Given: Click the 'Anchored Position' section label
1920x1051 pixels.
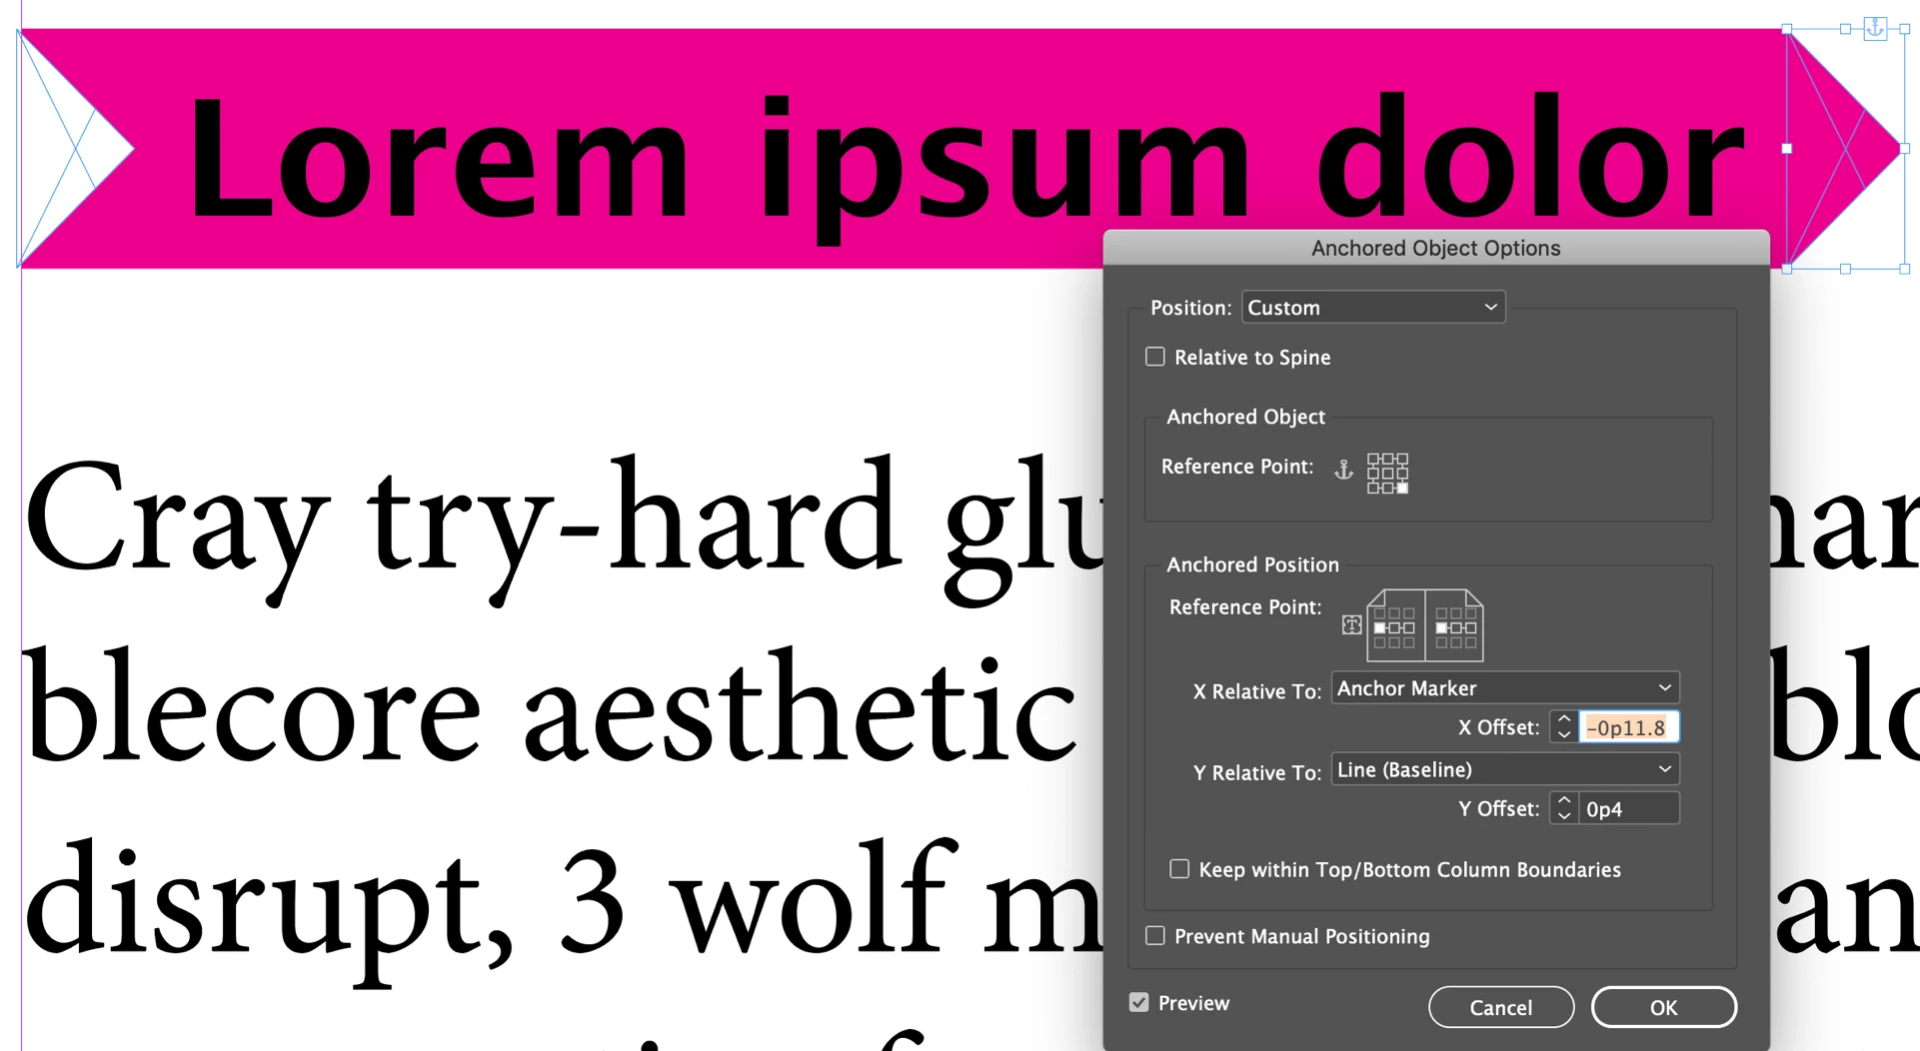Looking at the screenshot, I should (x=1252, y=564).
